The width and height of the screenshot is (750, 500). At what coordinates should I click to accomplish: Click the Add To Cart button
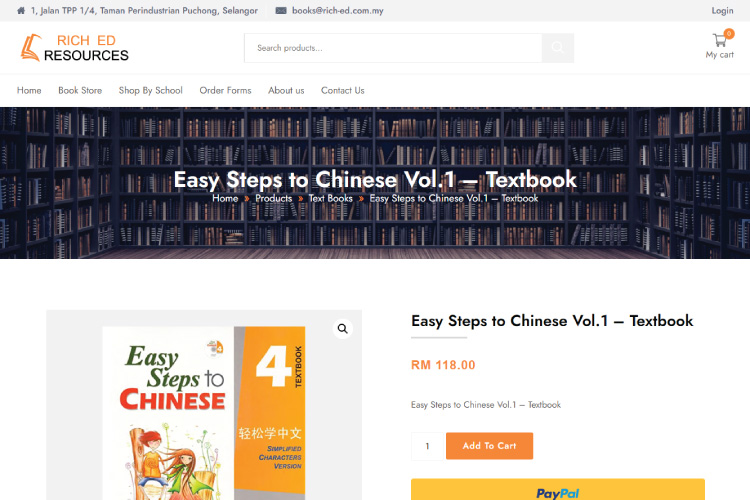489,446
